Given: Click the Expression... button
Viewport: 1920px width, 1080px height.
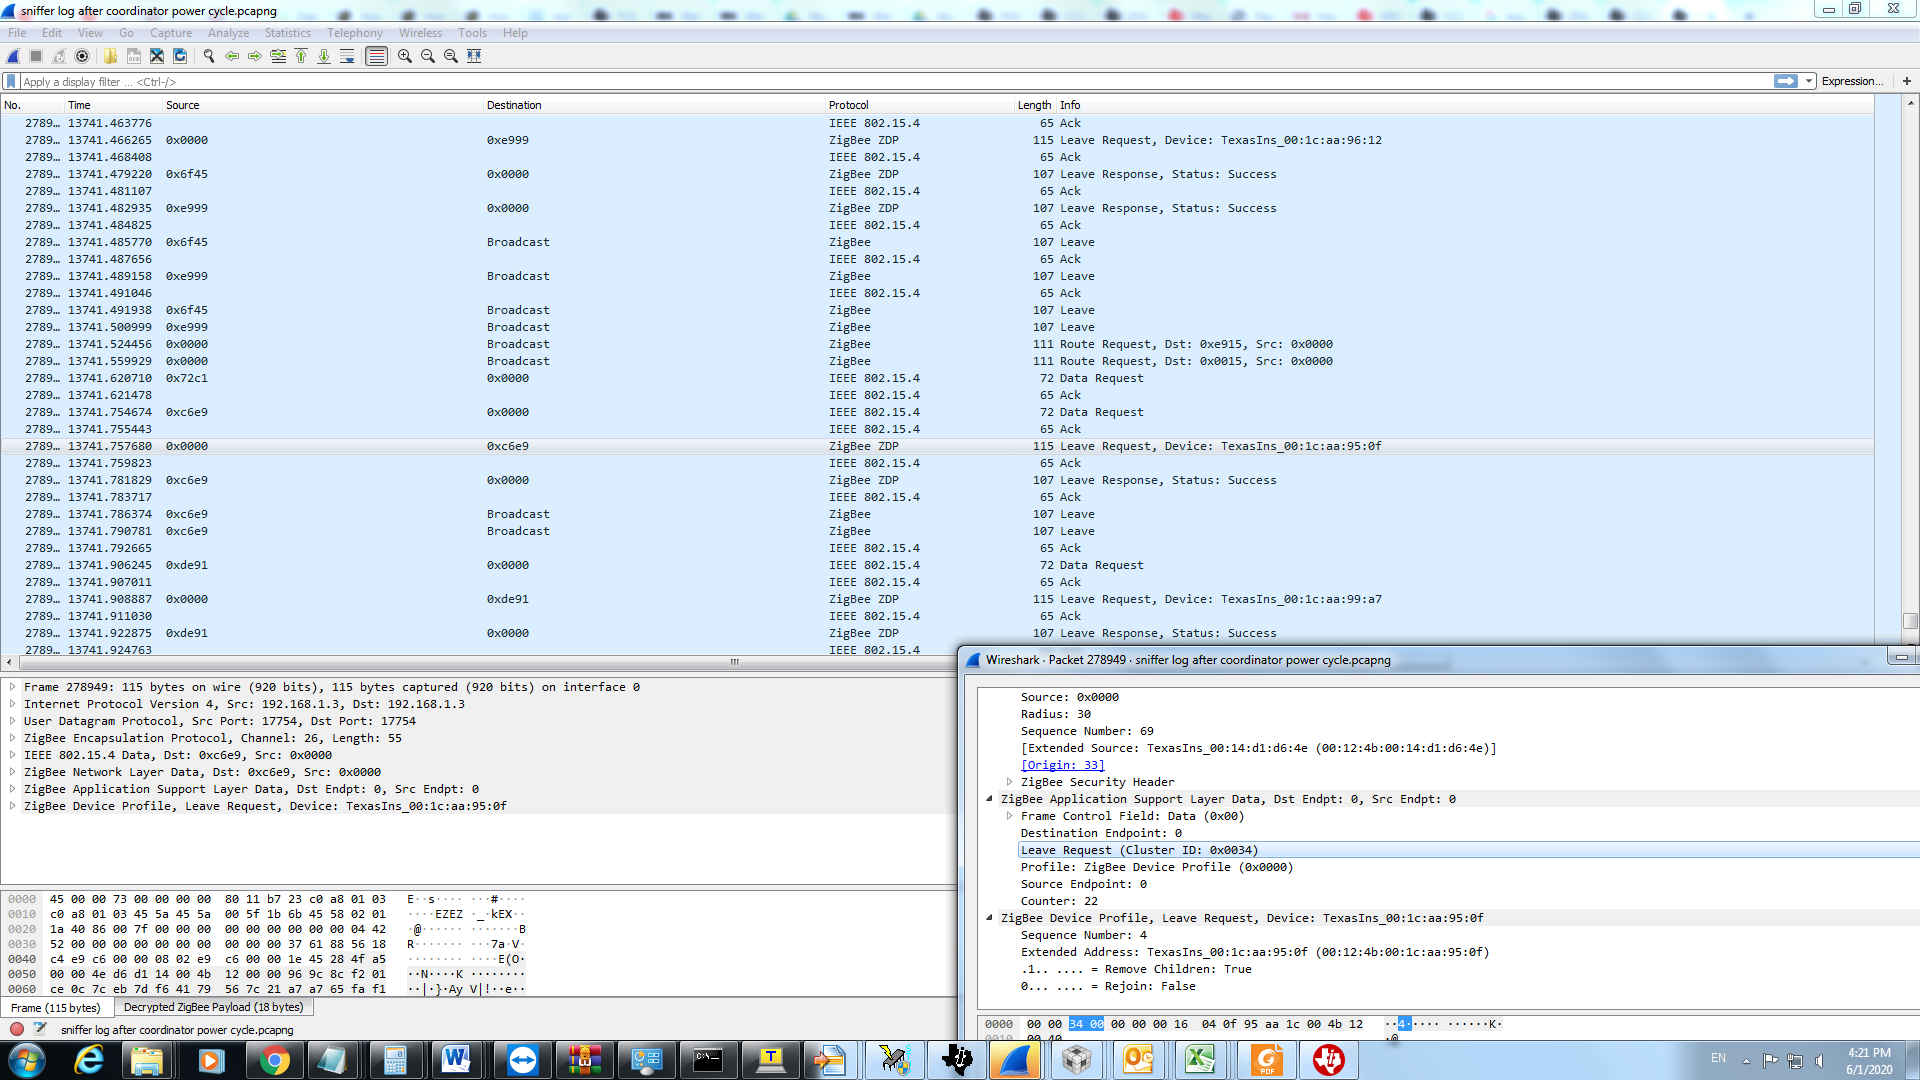Looking at the screenshot, I should [1852, 81].
